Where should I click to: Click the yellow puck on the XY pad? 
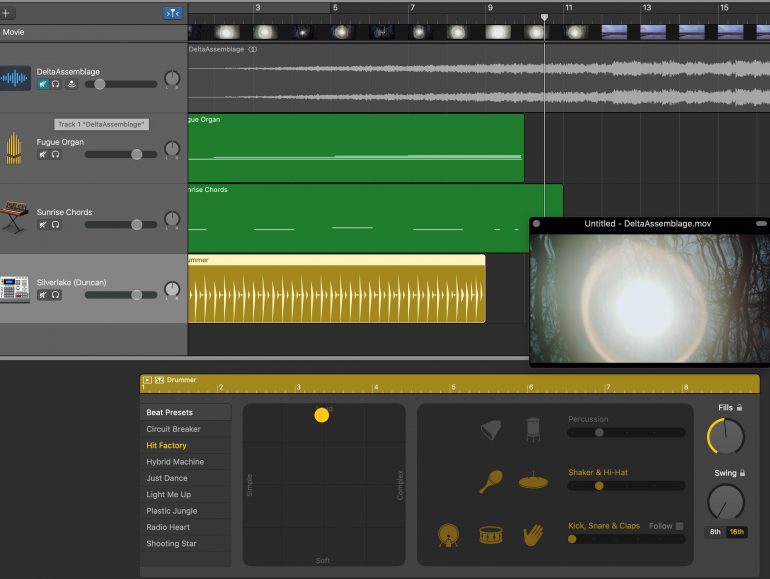[321, 415]
